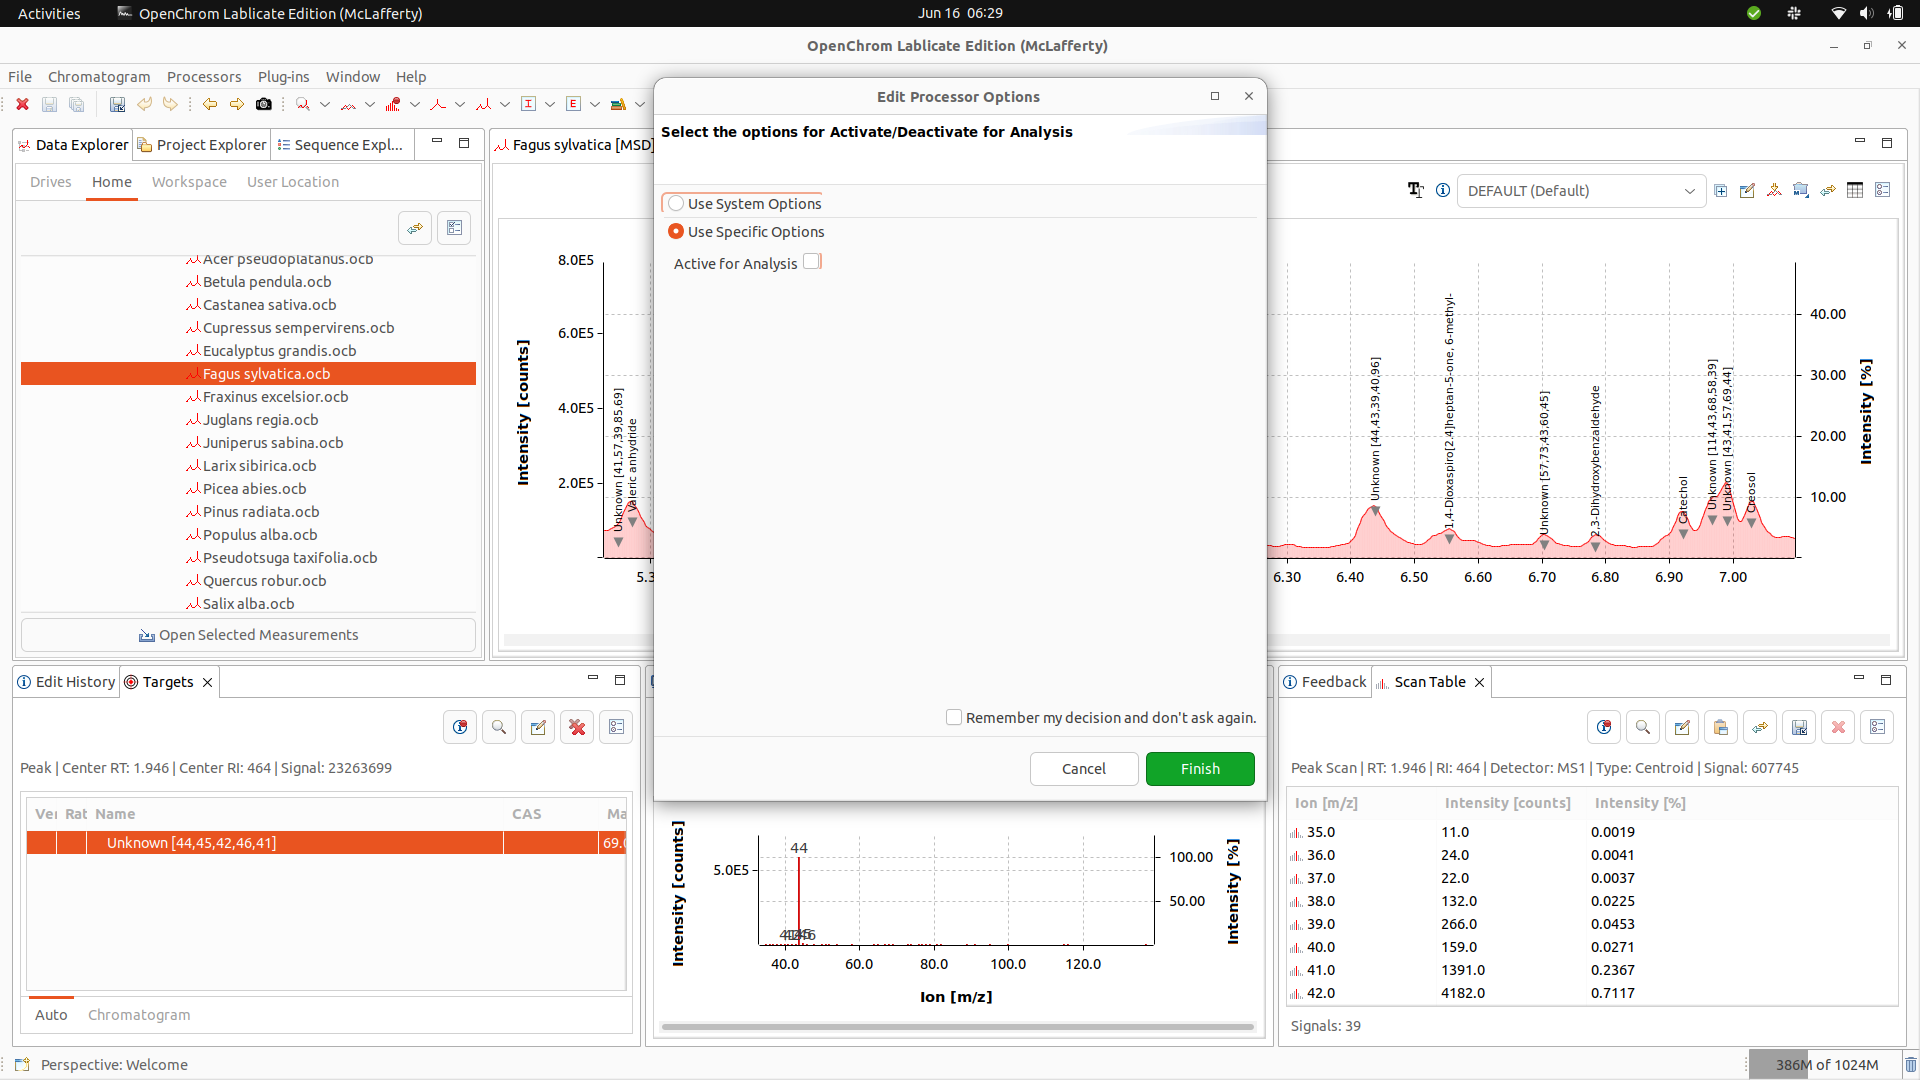Open the User Location tab

pos(293,182)
